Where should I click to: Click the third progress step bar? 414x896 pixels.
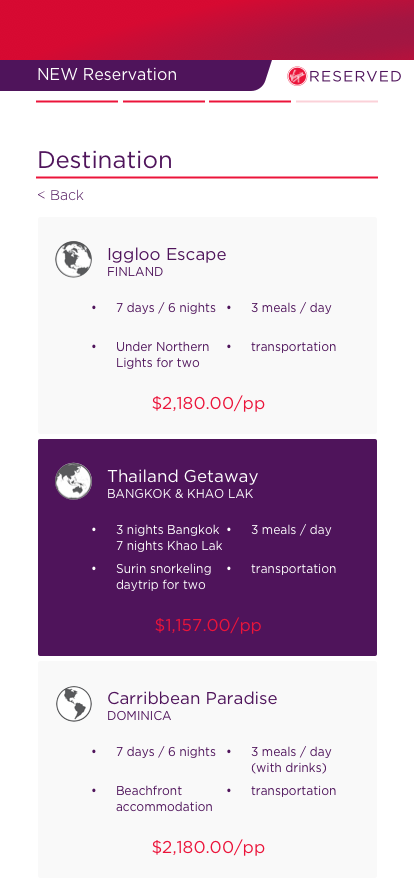tap(250, 101)
